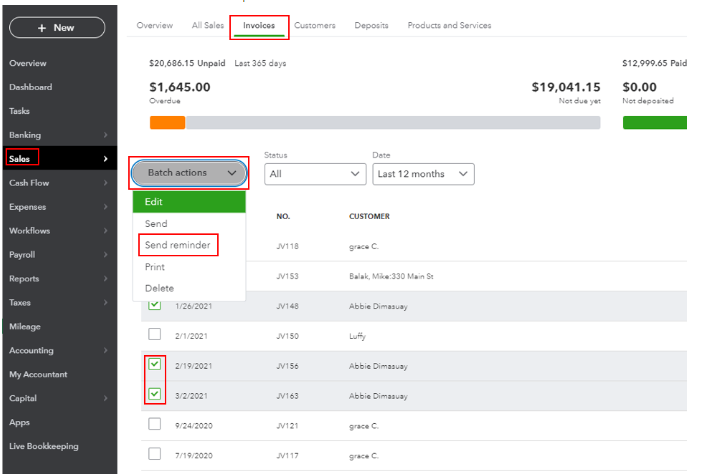This screenshot has width=720, height=475.
Task: Uncheck invoice JV163 checkbox
Action: click(x=154, y=394)
